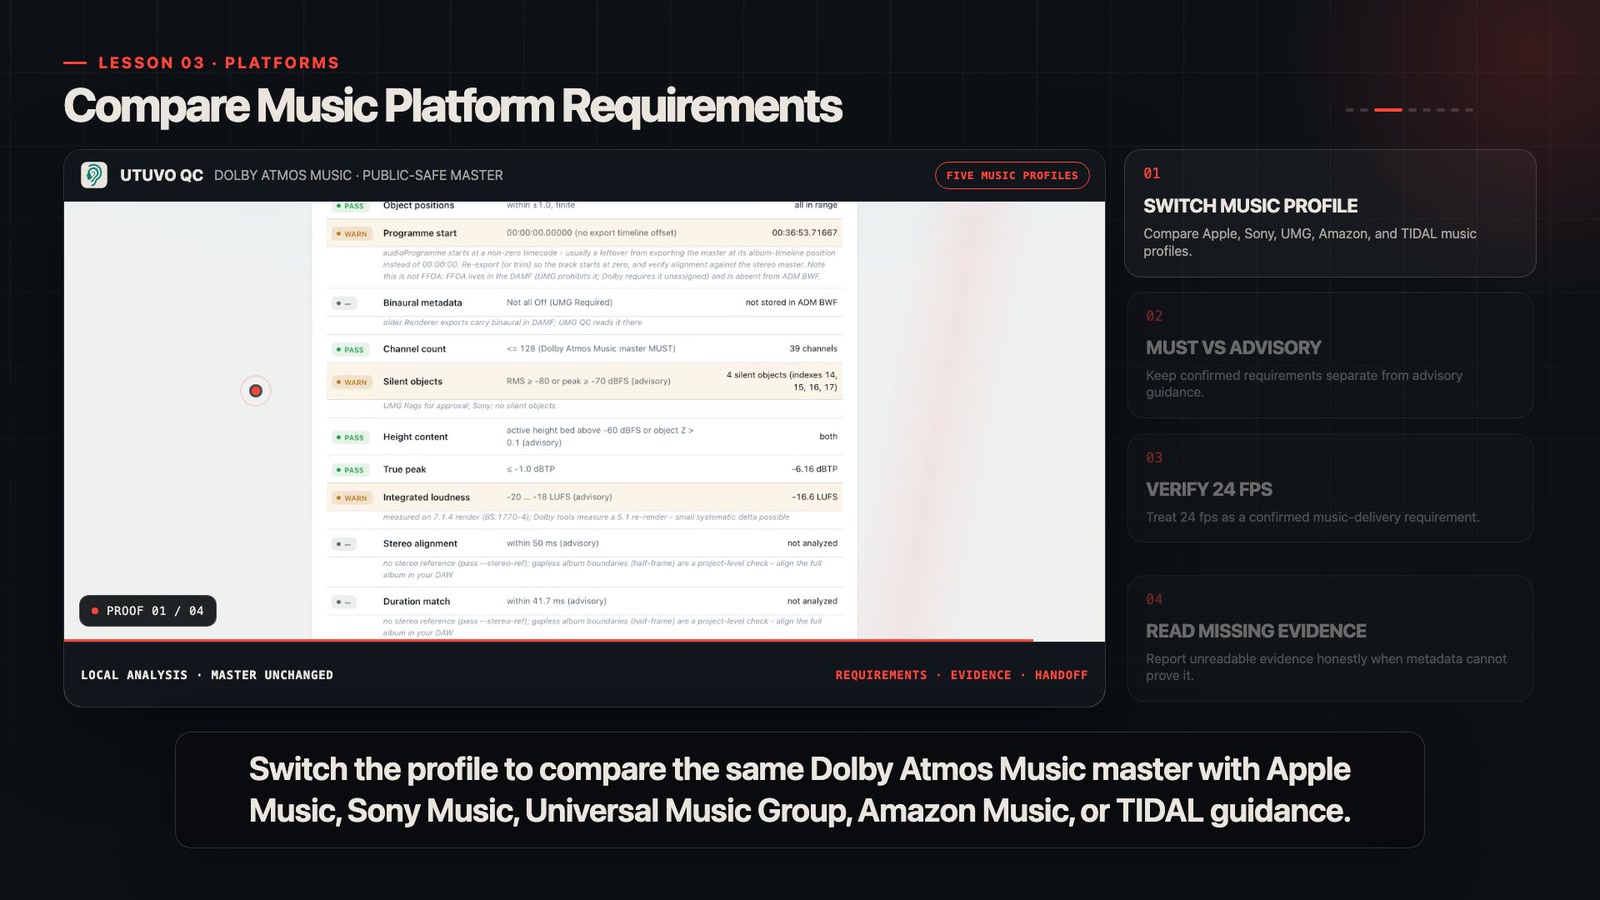Click the 'DOLBY ATMOS MUSIC · PUBLIC-SAFE MASTER' header text

(358, 176)
